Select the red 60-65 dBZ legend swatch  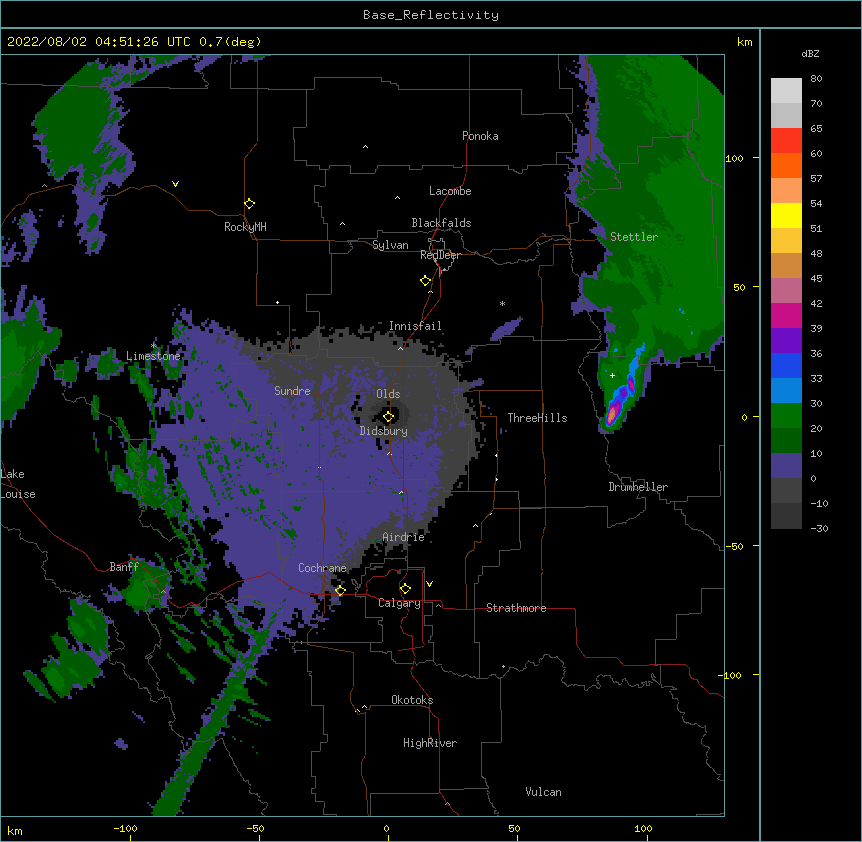coord(786,141)
